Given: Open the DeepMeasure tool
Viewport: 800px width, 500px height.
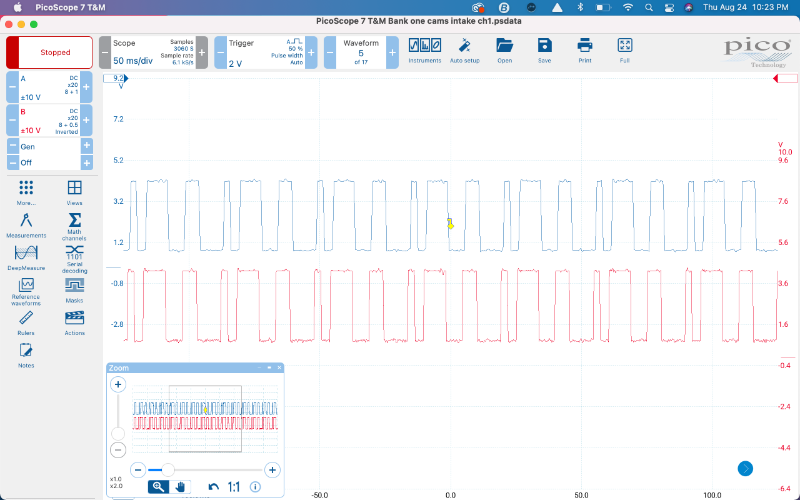Looking at the screenshot, I should click(26, 256).
